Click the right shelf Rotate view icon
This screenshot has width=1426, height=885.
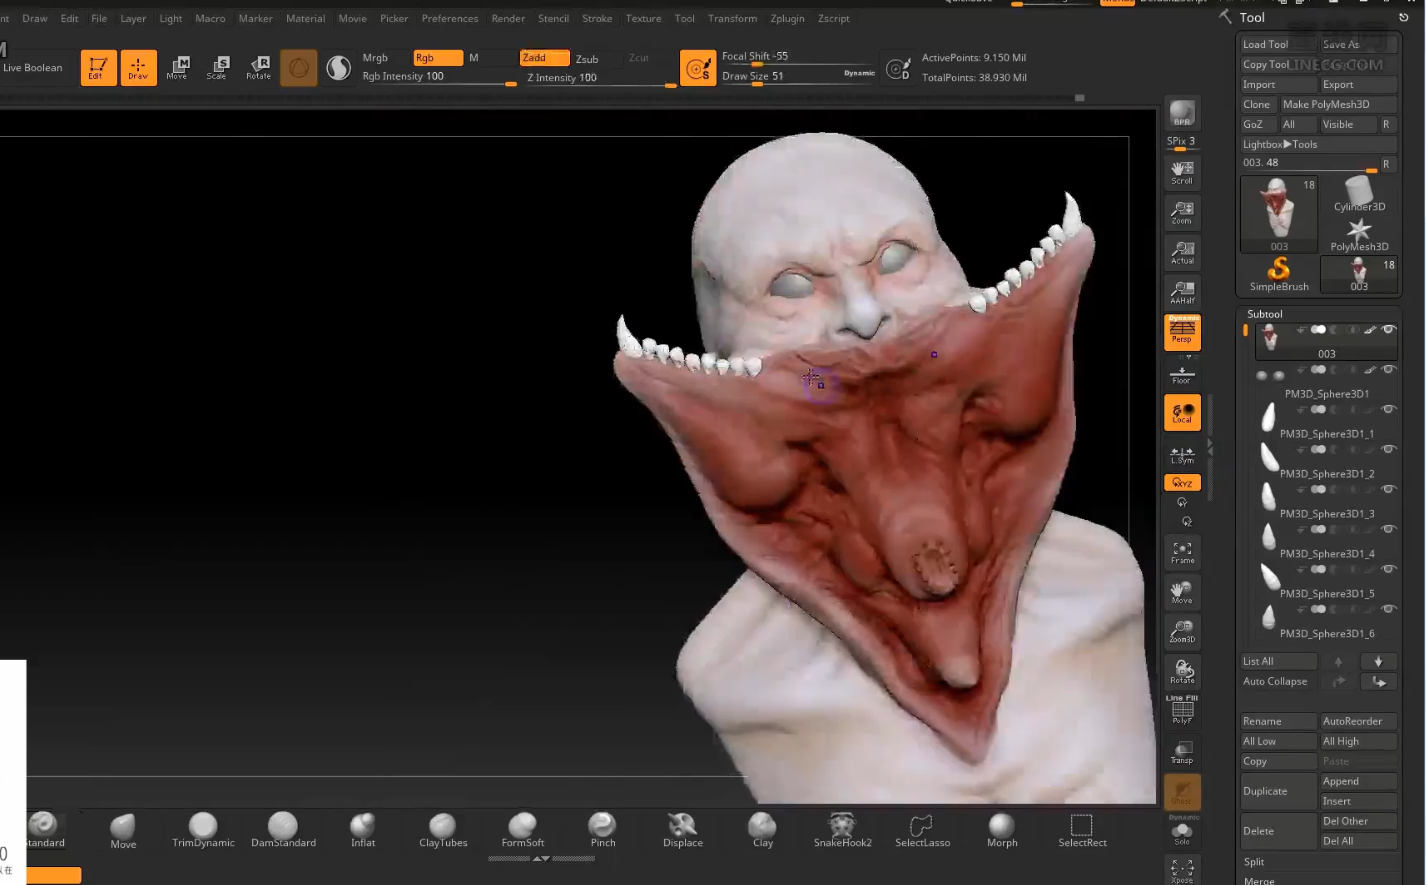click(x=1182, y=671)
